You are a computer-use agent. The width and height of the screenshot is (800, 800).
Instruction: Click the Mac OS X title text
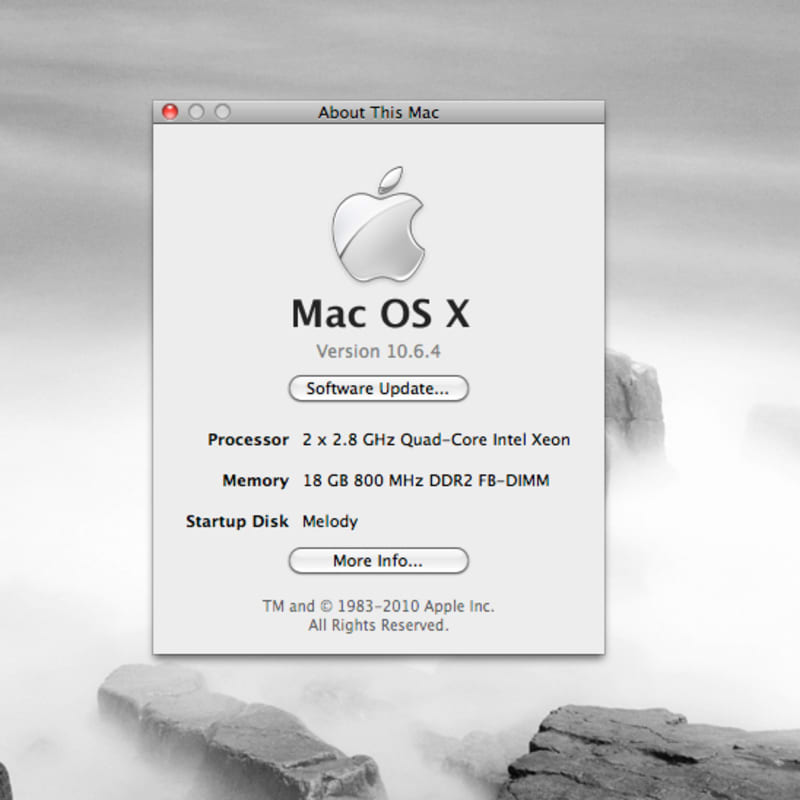379,314
